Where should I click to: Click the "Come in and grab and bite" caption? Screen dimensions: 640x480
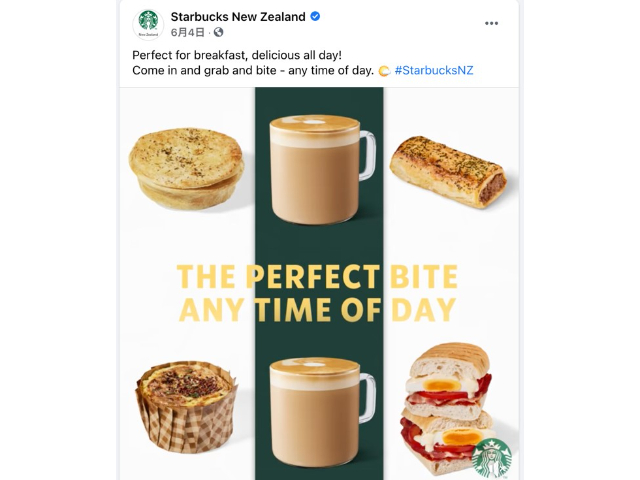point(253,71)
